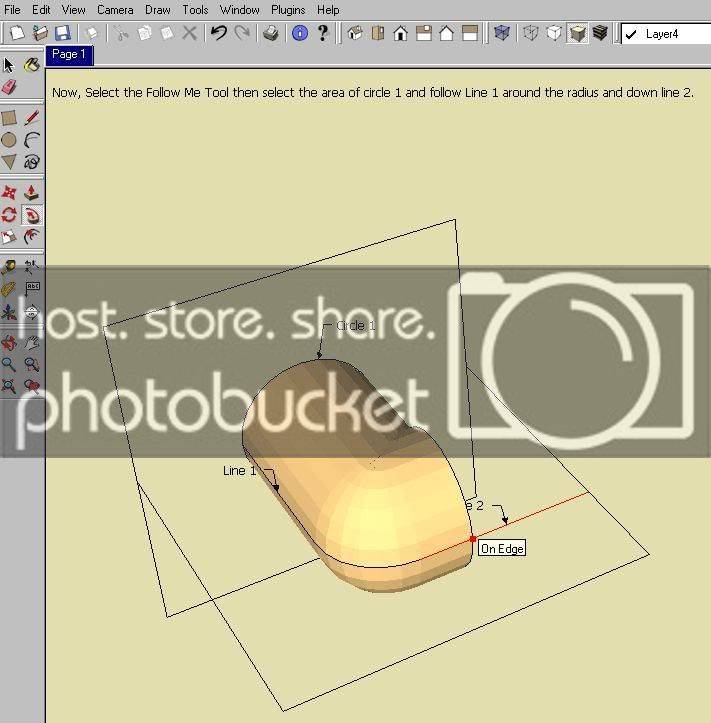Click the "Line 1" label text
Screen dimensions: 711x723
[239, 471]
